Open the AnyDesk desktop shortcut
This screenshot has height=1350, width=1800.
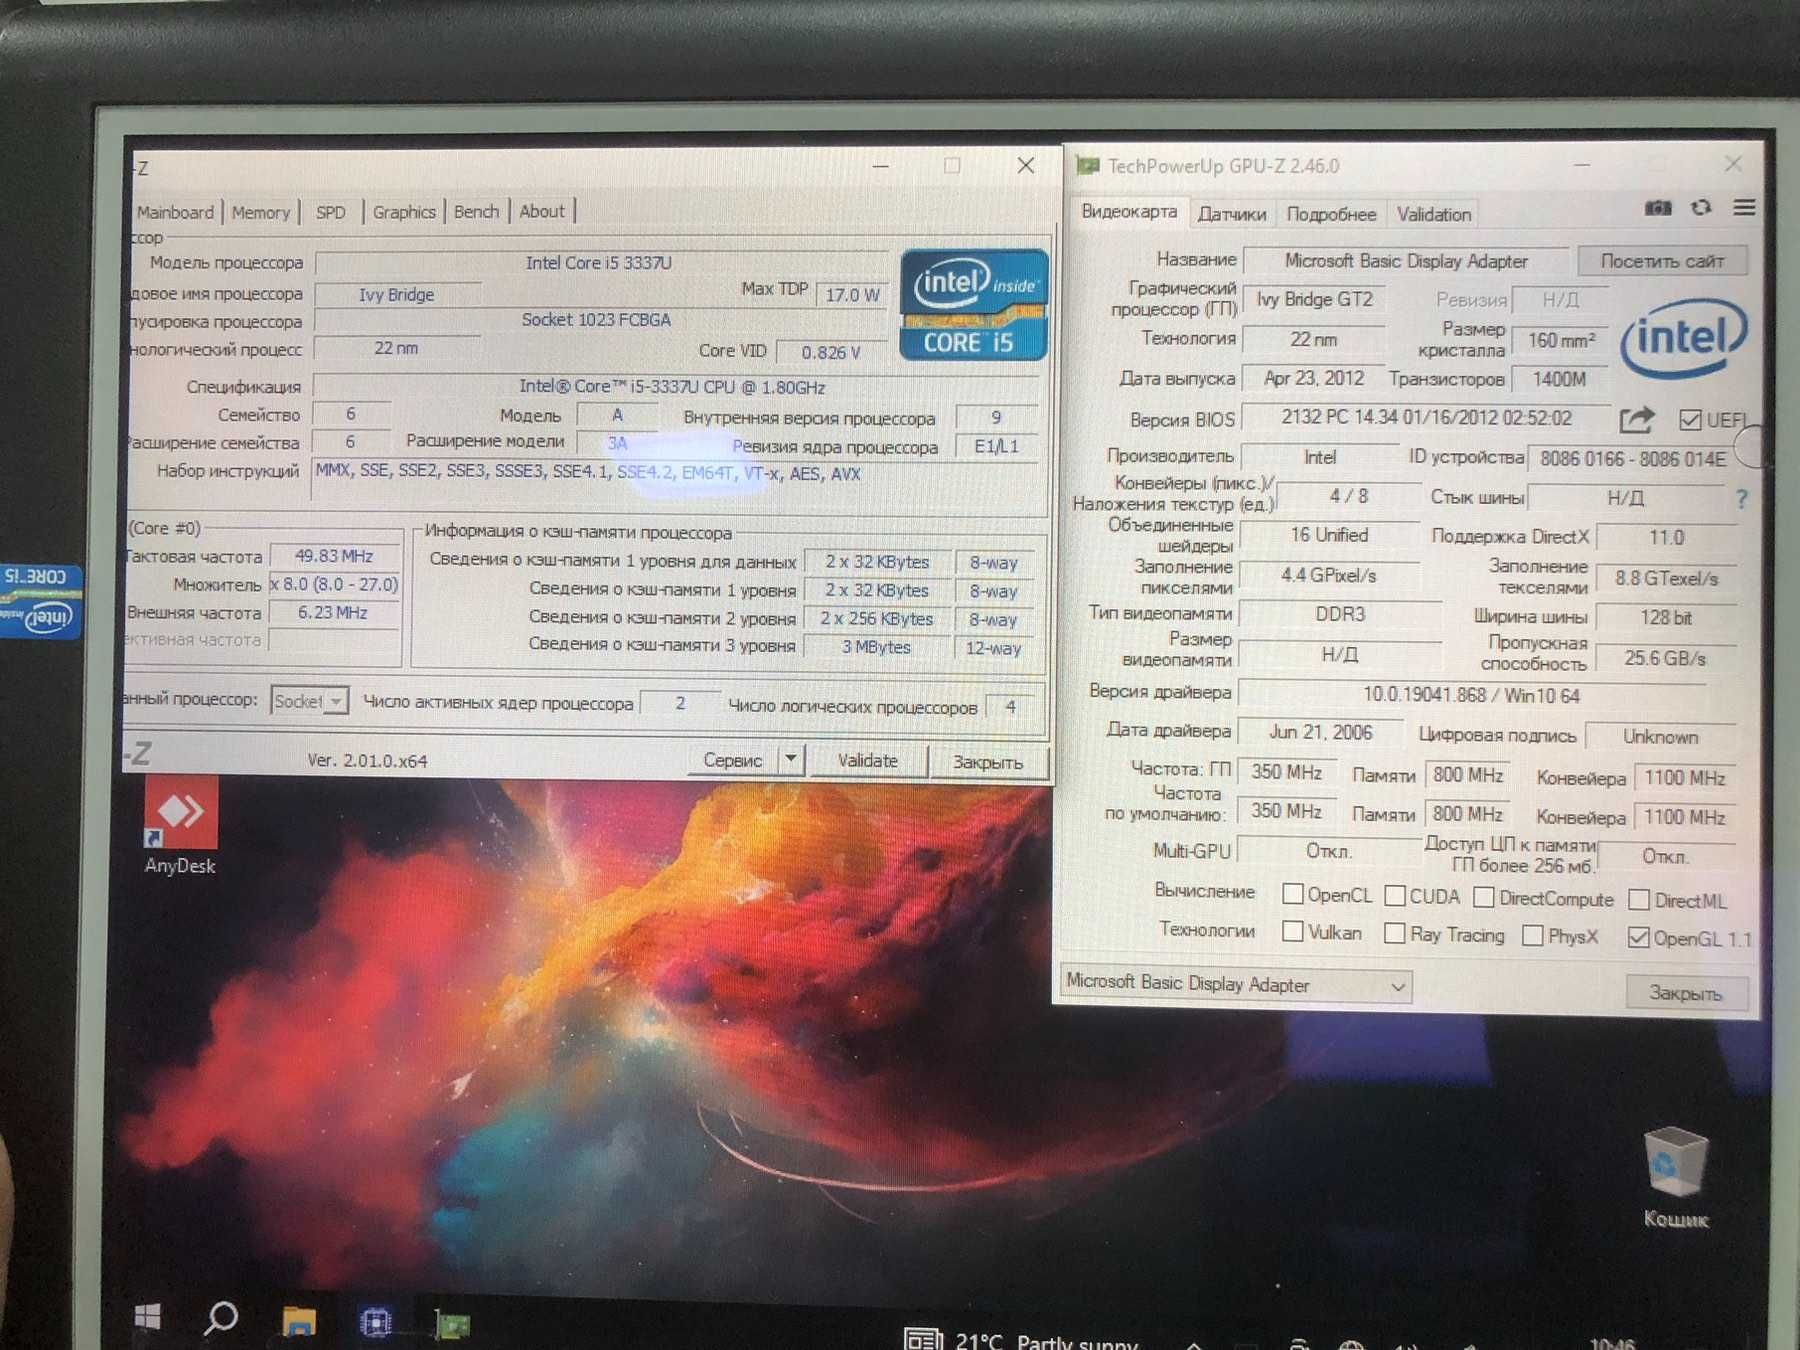(180, 827)
